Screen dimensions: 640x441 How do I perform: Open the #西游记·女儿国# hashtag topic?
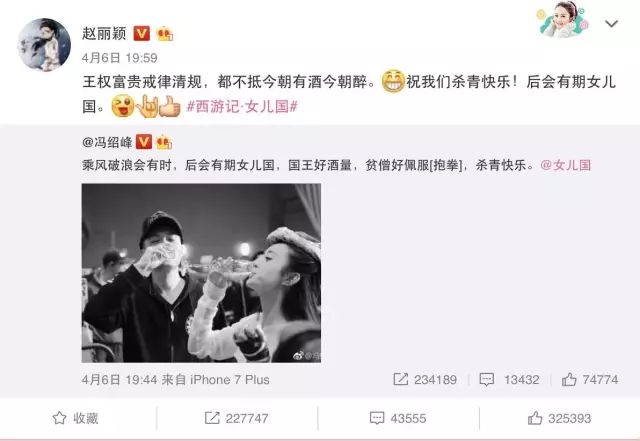pyautogui.click(x=242, y=107)
